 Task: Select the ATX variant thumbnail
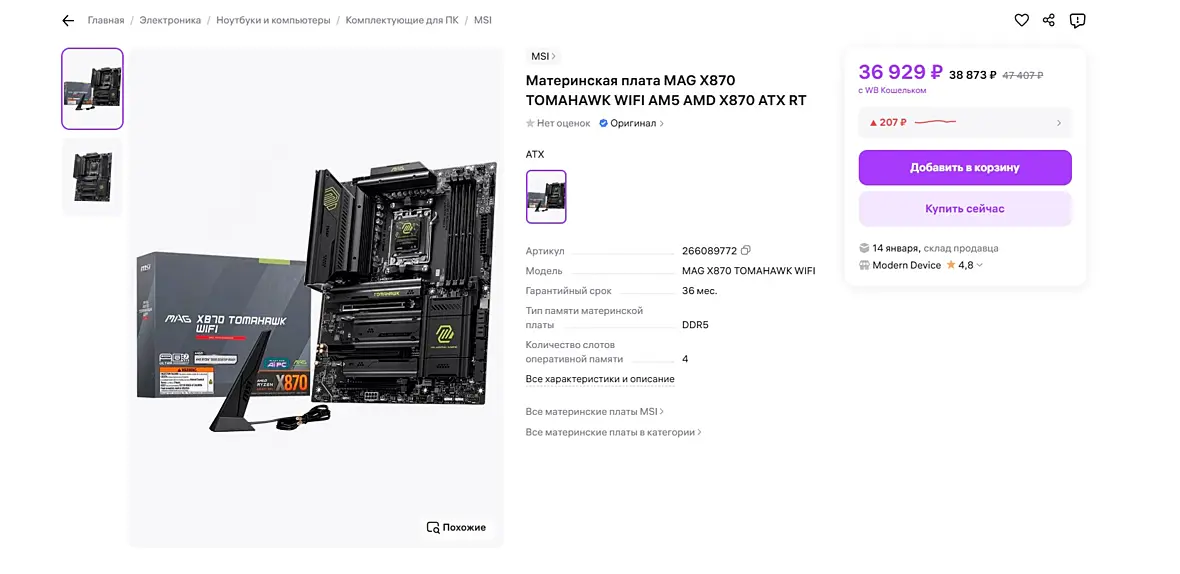pyautogui.click(x=546, y=197)
